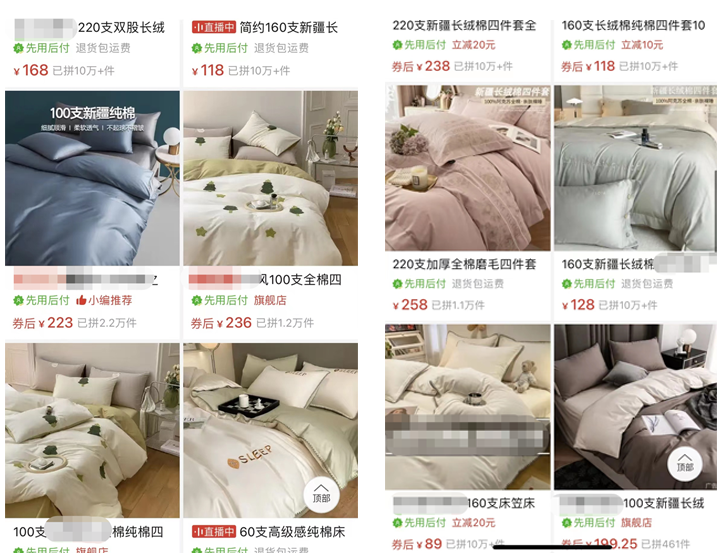This screenshot has height=553, width=723.
Task: Open product title 160支长绒棉纯棉四件套10
Action: click(633, 25)
